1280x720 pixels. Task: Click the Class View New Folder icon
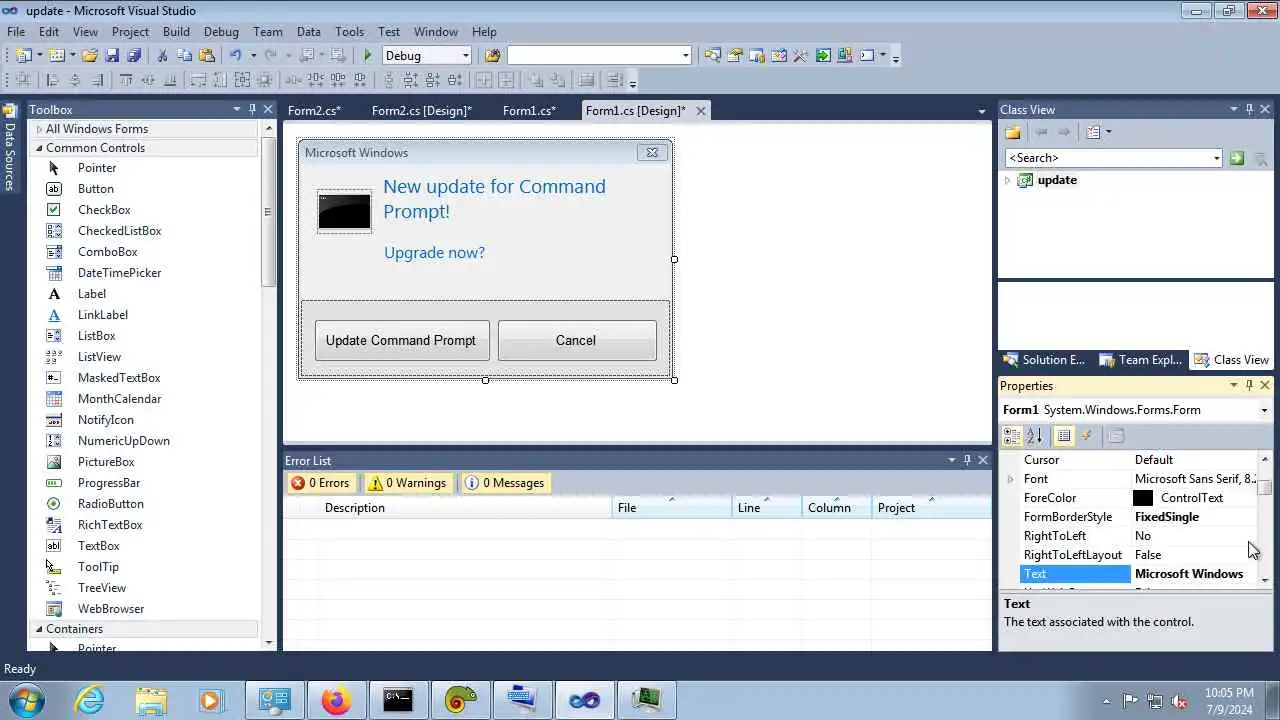(1013, 132)
